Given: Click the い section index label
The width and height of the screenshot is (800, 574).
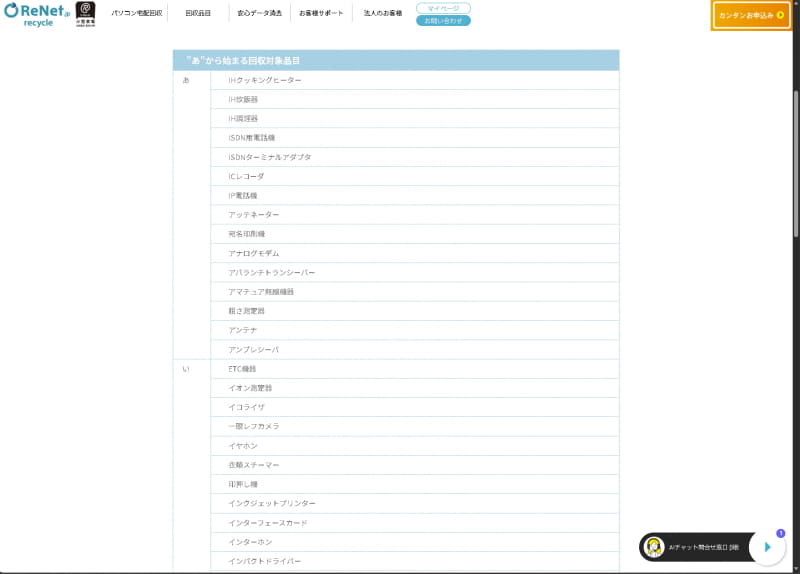Looking at the screenshot, I should tap(186, 368).
